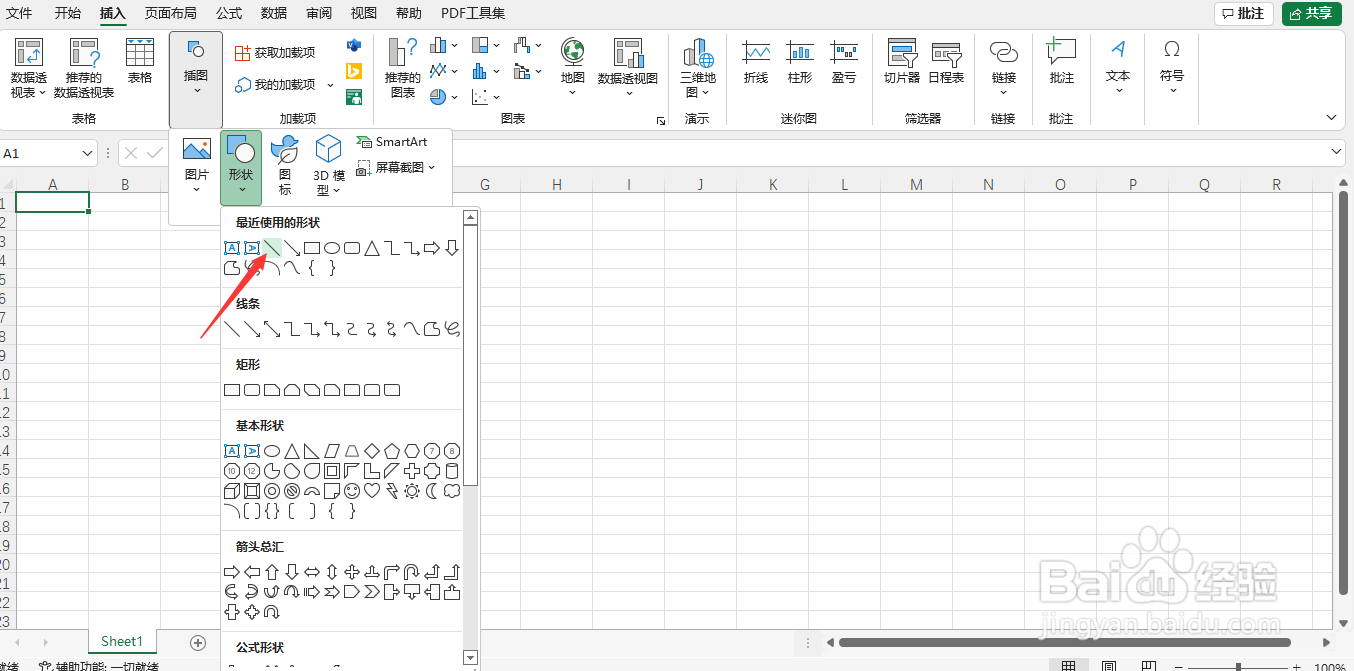Click the shapes list scroll-down arrow

coord(470,657)
